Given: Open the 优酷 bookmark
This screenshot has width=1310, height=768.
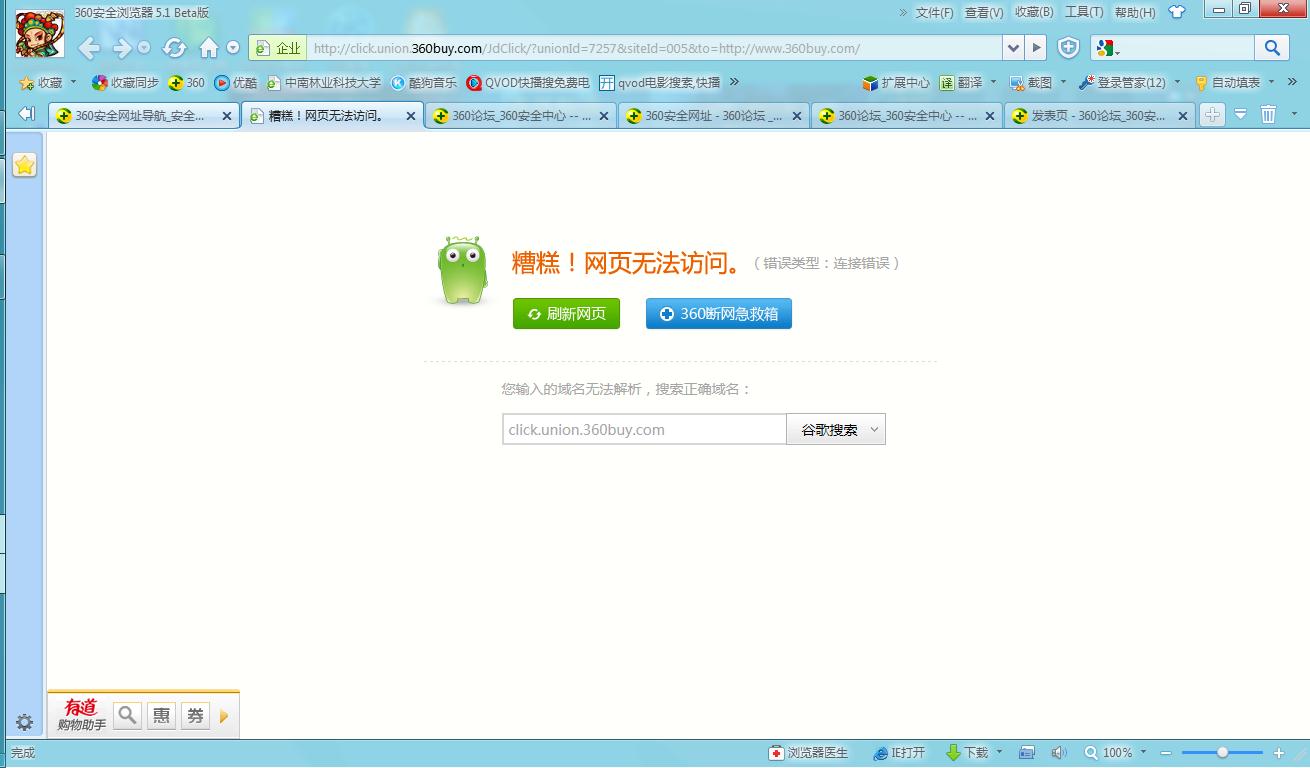Looking at the screenshot, I should click(236, 83).
